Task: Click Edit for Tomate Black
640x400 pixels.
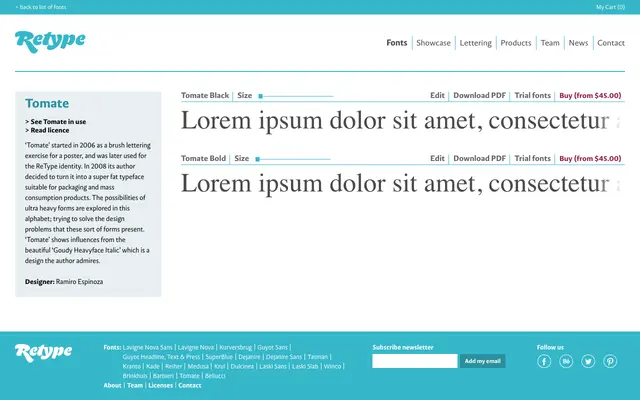Action: click(437, 96)
